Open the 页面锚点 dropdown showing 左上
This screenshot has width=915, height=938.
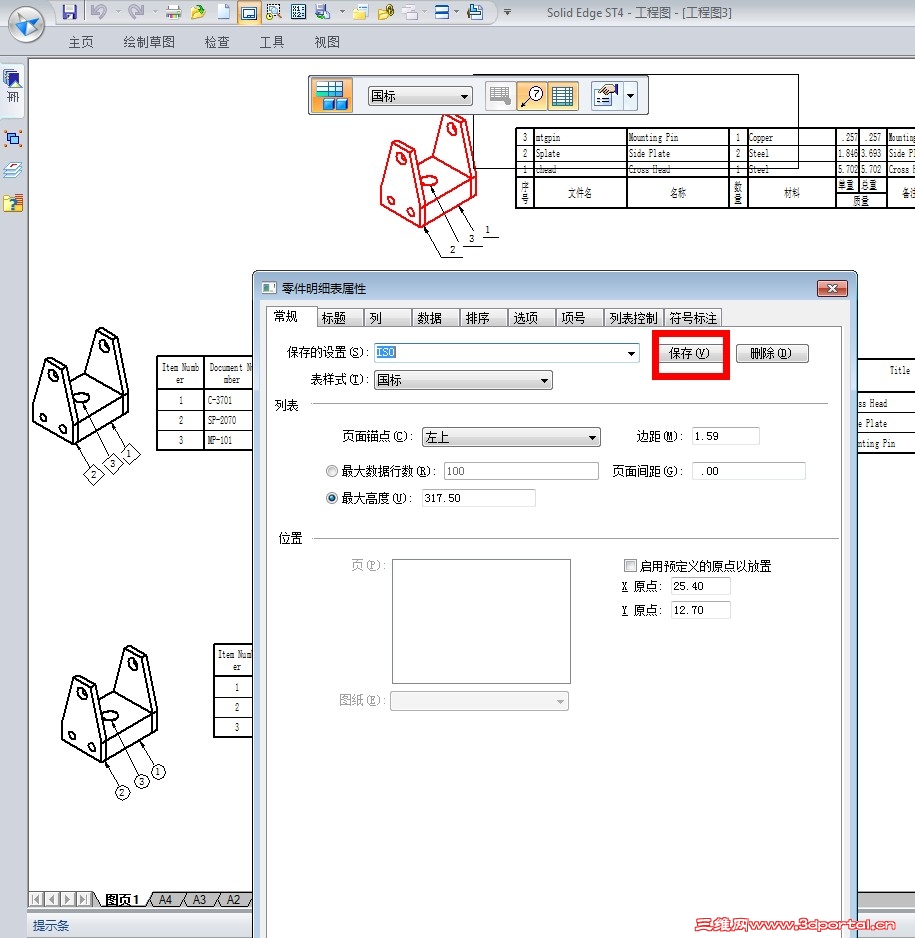point(511,437)
